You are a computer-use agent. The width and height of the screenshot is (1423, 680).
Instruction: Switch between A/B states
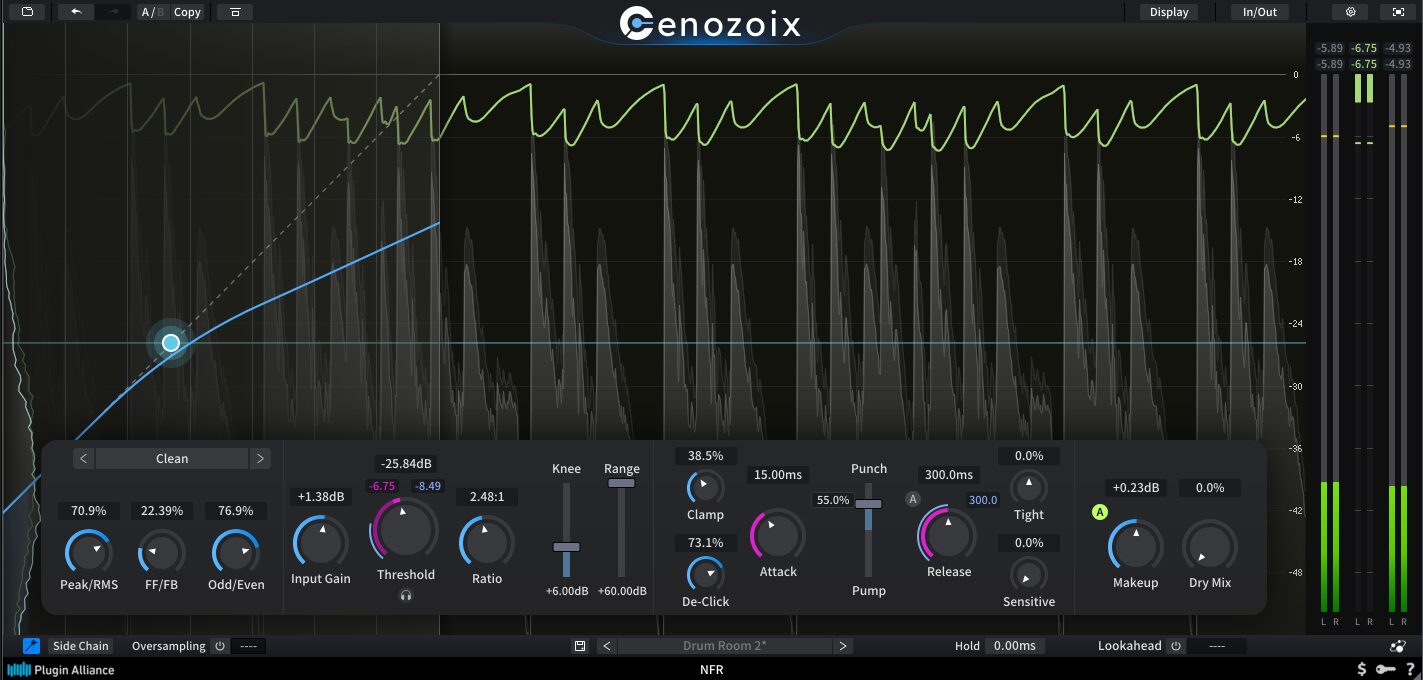(151, 12)
